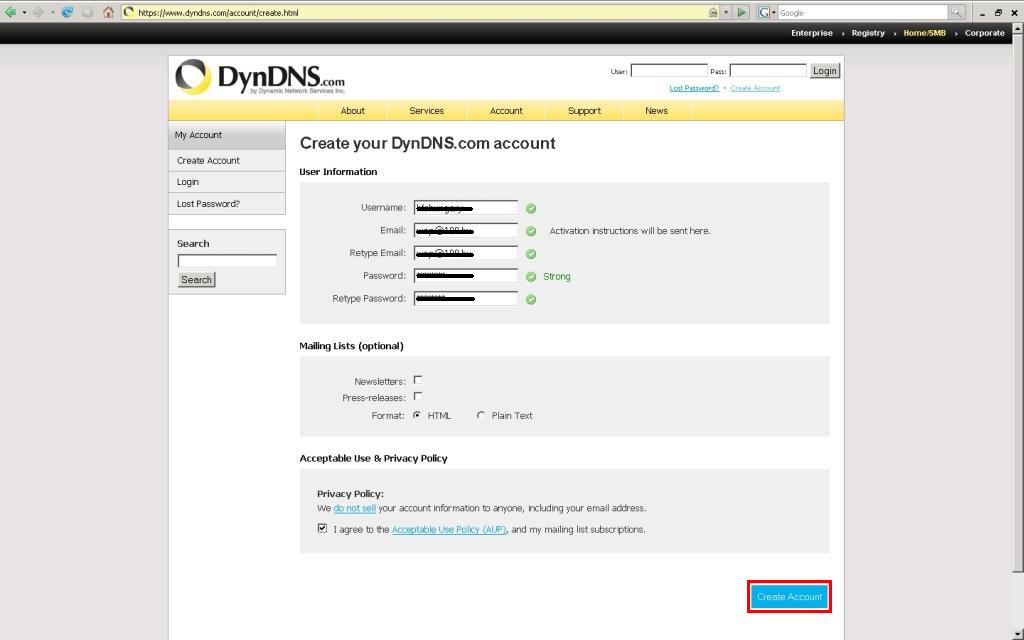
Task: Click into the Retype Password field
Action: point(466,299)
